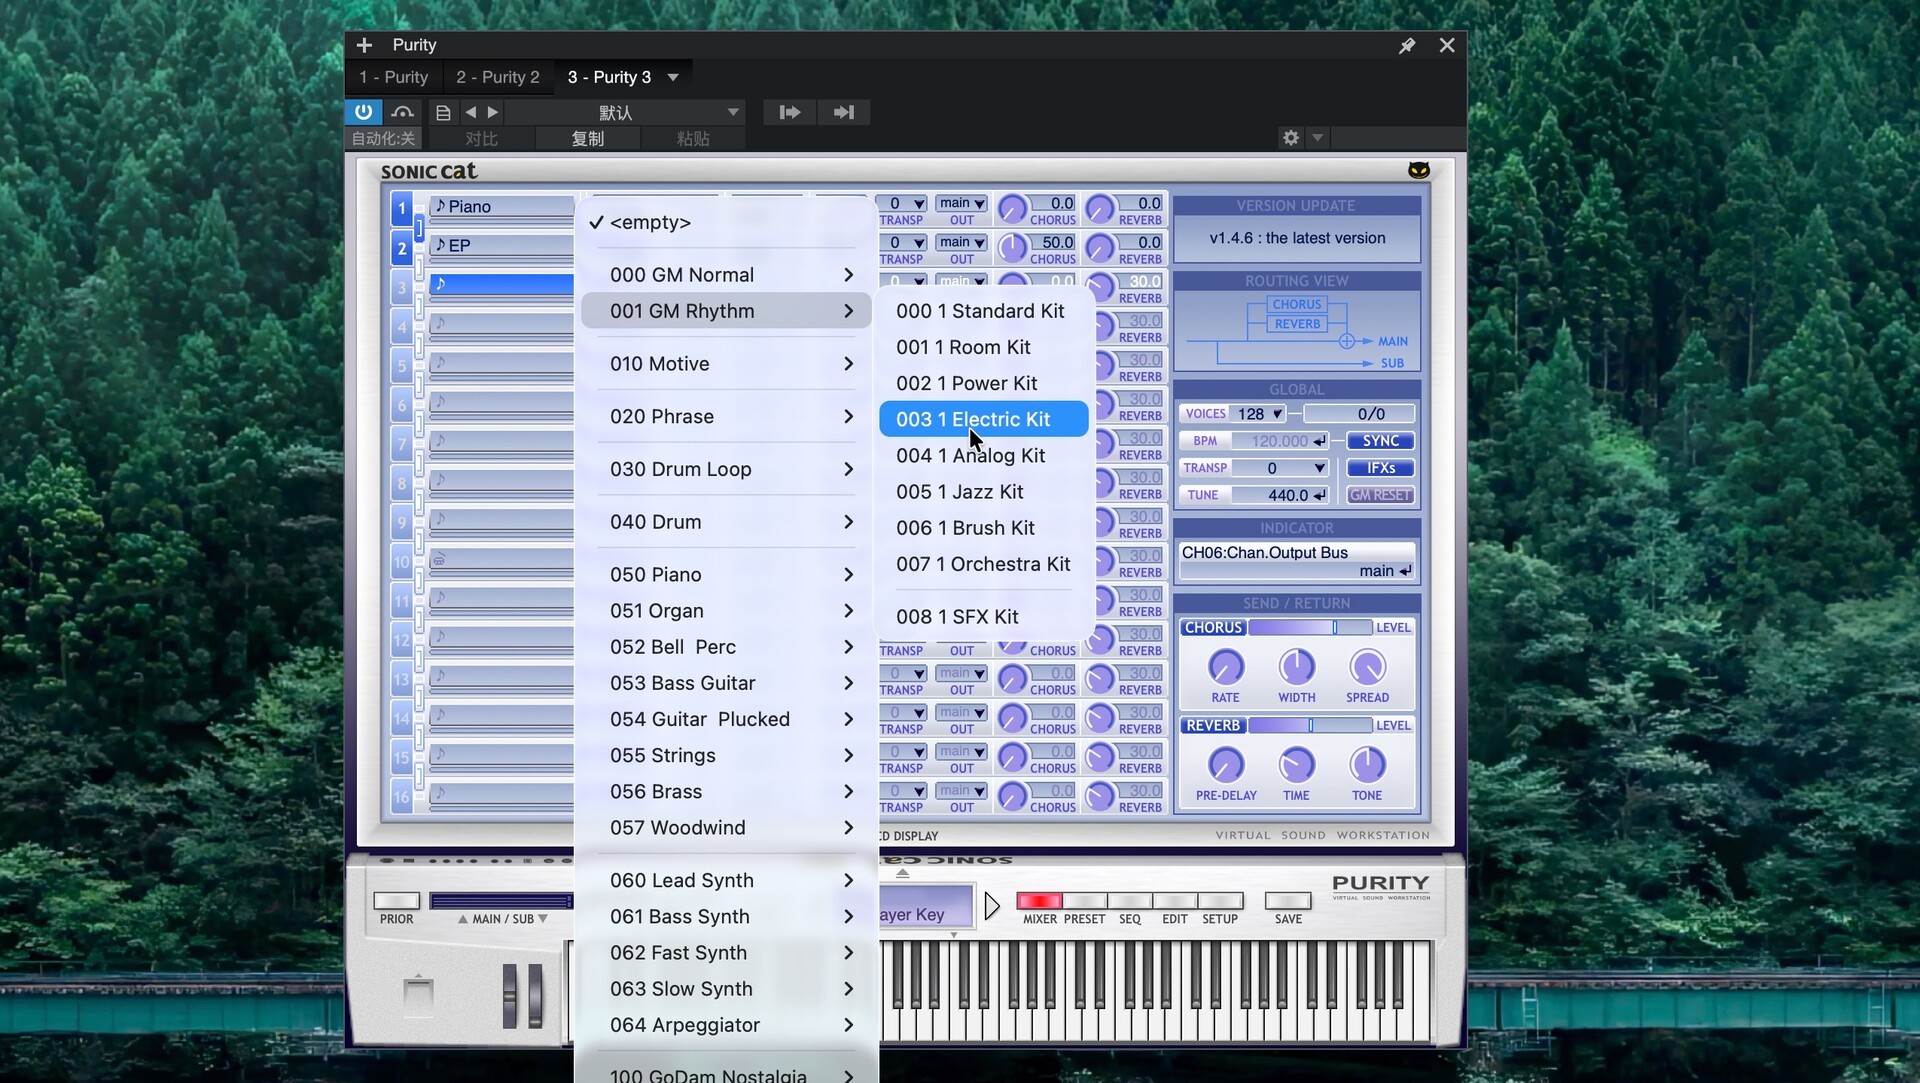Open the EP channel main OUT dropdown
The width and height of the screenshot is (1920, 1083).
[x=962, y=242]
